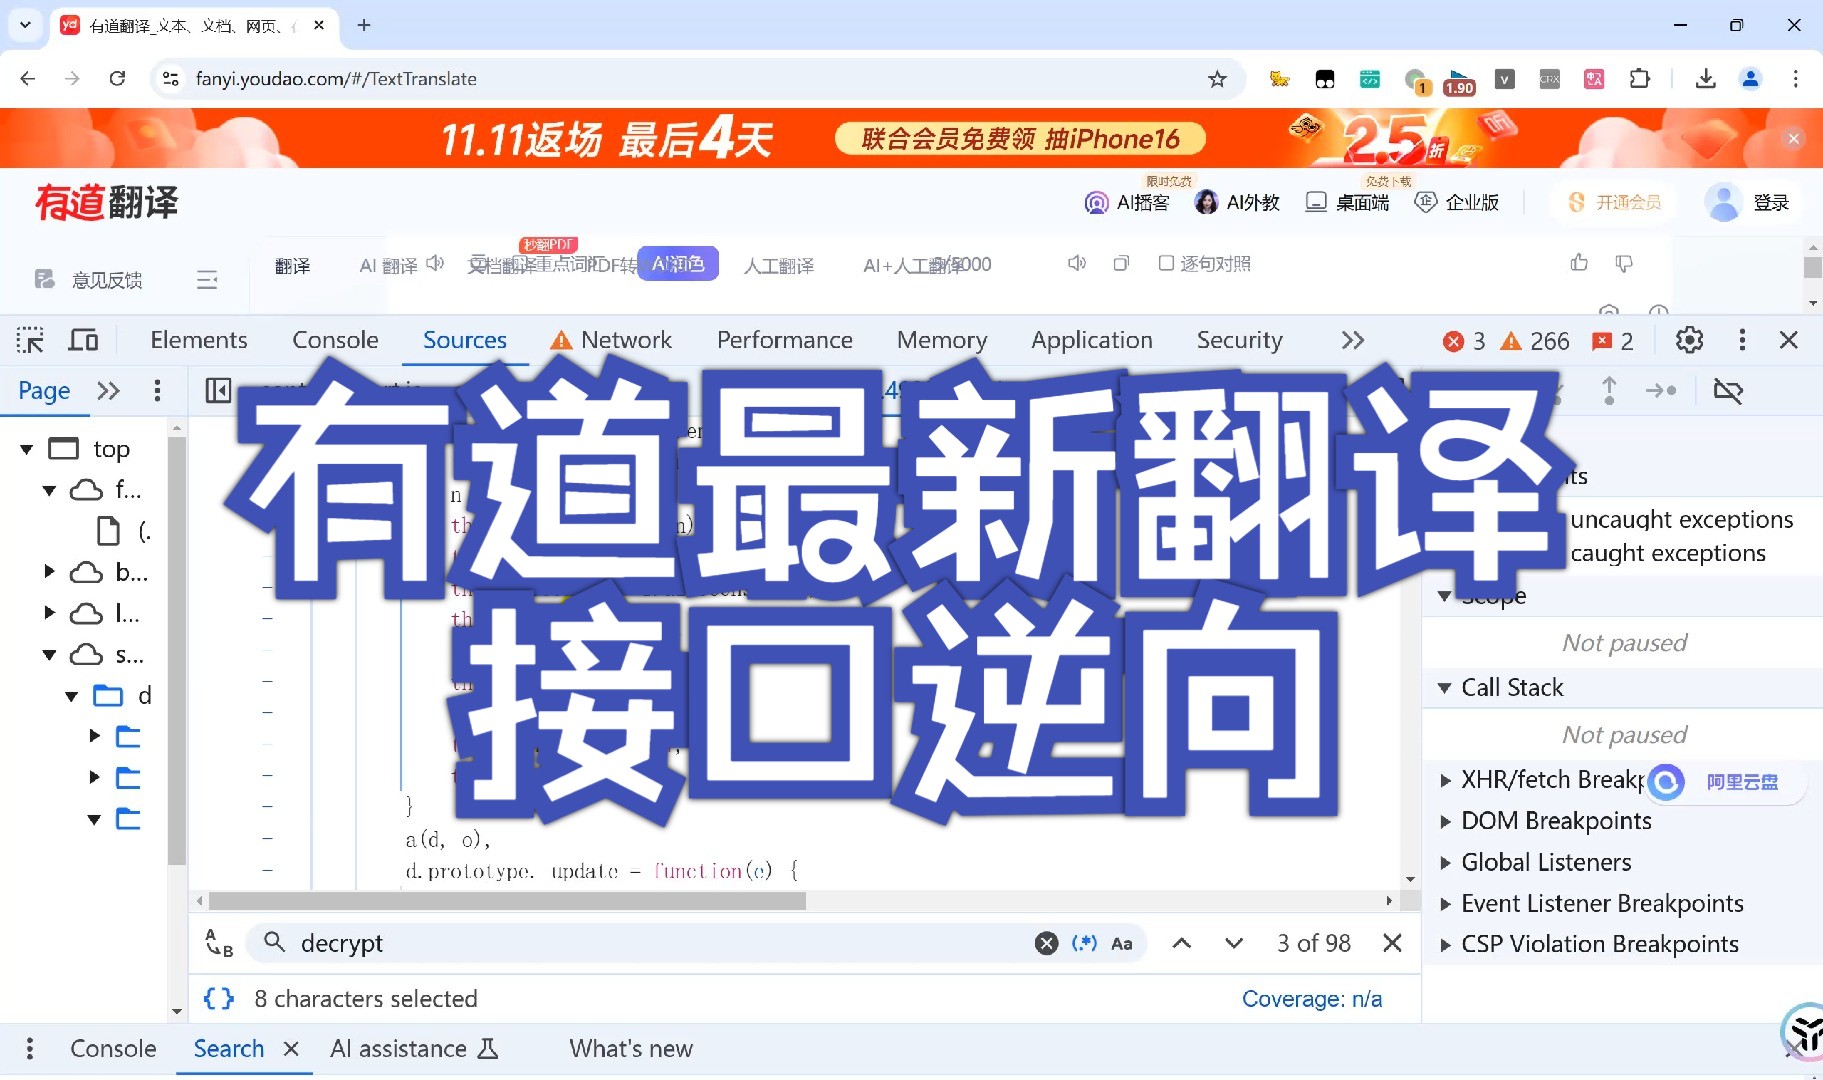Switch to the Console tab
Viewport: 1823px width, 1080px height.
pos(335,340)
